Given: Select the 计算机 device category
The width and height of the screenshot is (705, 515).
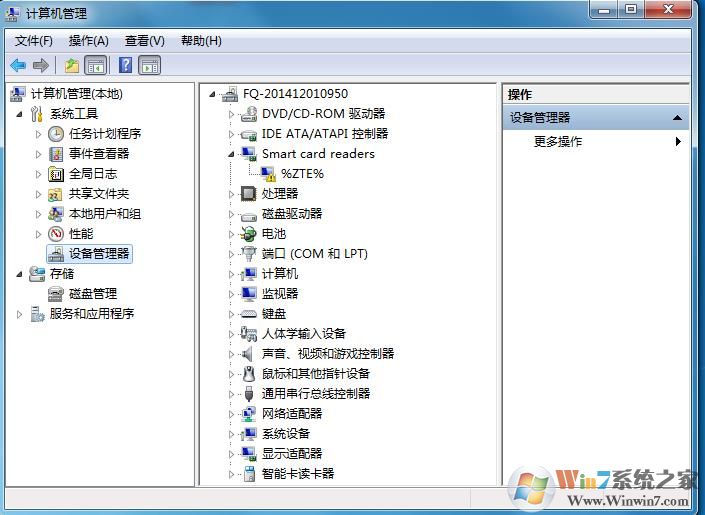Looking at the screenshot, I should (x=280, y=274).
